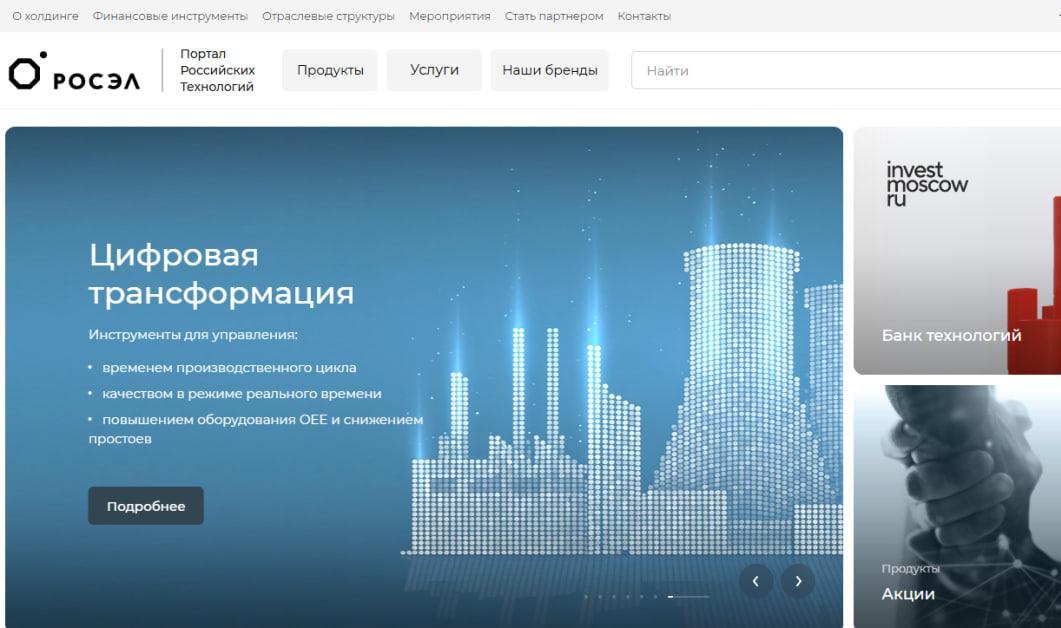The width and height of the screenshot is (1061, 628).
Task: Click the next slide arrow
Action: pyautogui.click(x=798, y=580)
